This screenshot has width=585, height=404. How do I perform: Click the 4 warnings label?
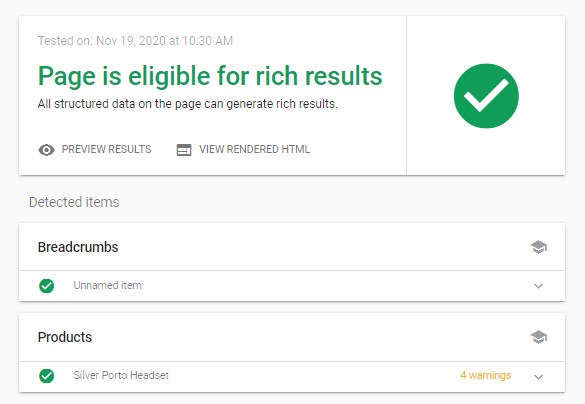click(485, 375)
